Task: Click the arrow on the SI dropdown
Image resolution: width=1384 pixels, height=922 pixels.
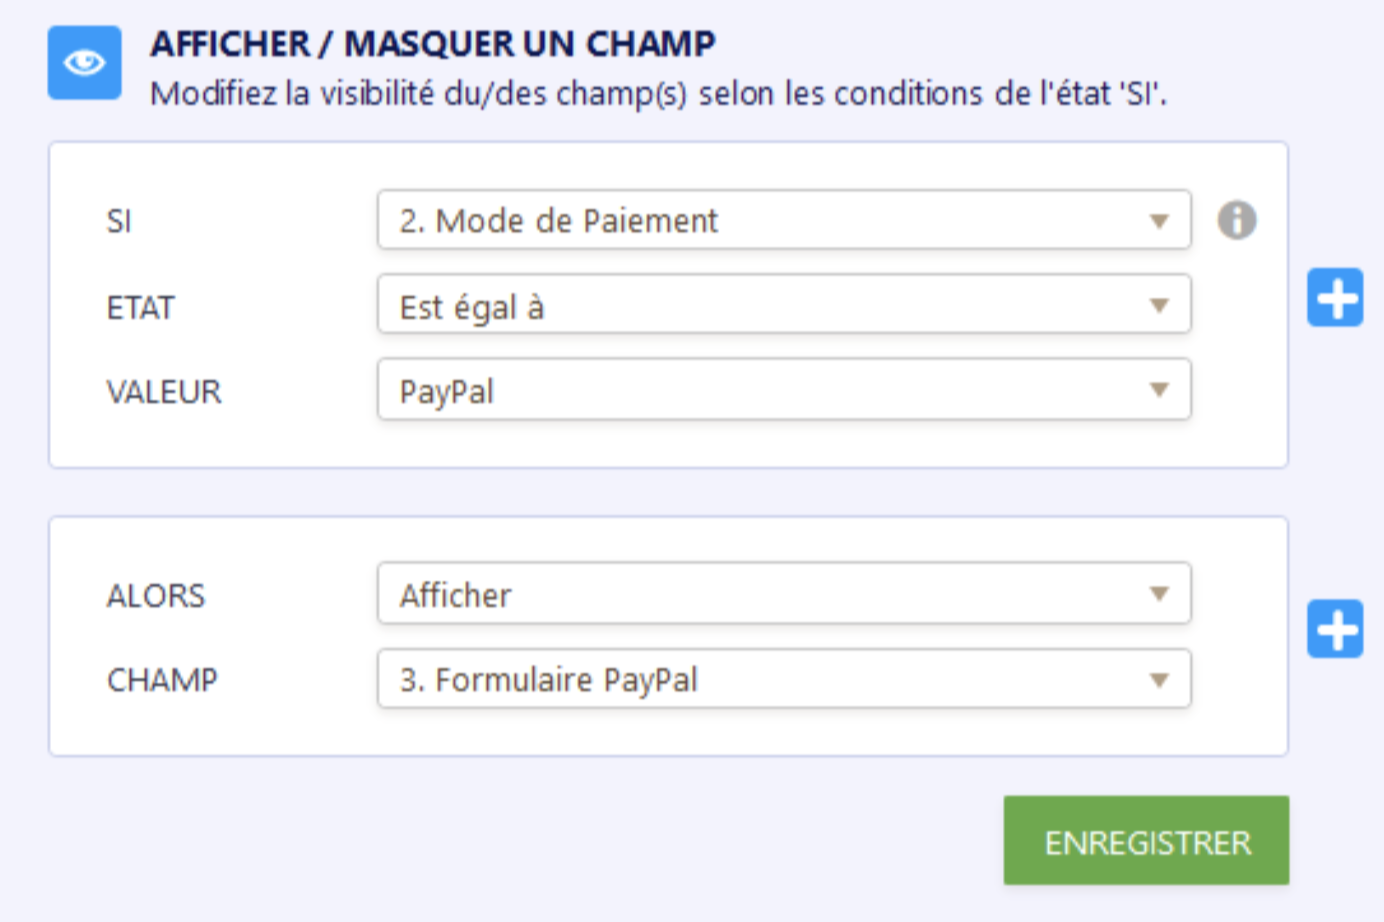Action: click(1159, 221)
